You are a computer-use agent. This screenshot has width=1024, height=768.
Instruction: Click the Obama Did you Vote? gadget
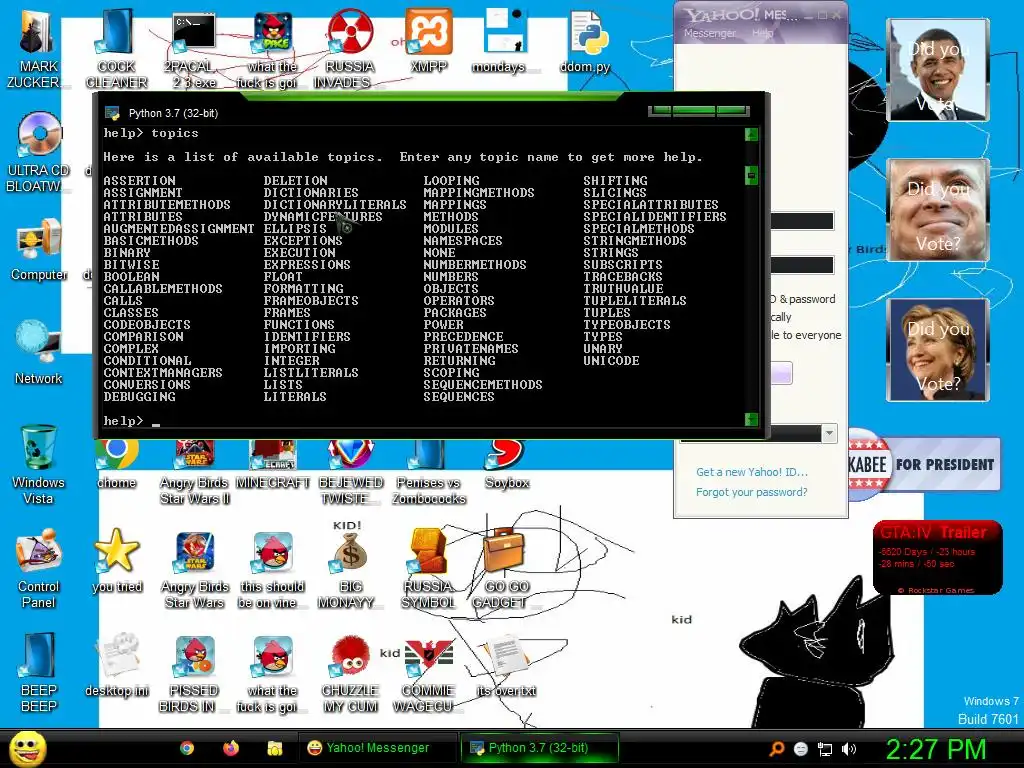coord(938,70)
